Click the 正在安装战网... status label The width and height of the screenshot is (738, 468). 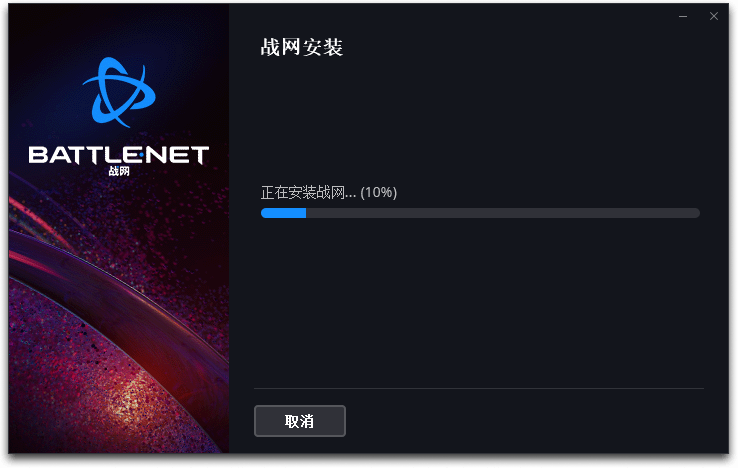(308, 193)
